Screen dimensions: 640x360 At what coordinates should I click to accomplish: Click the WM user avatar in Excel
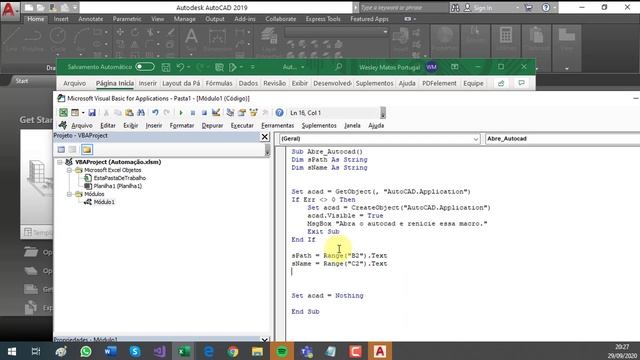coord(431,67)
